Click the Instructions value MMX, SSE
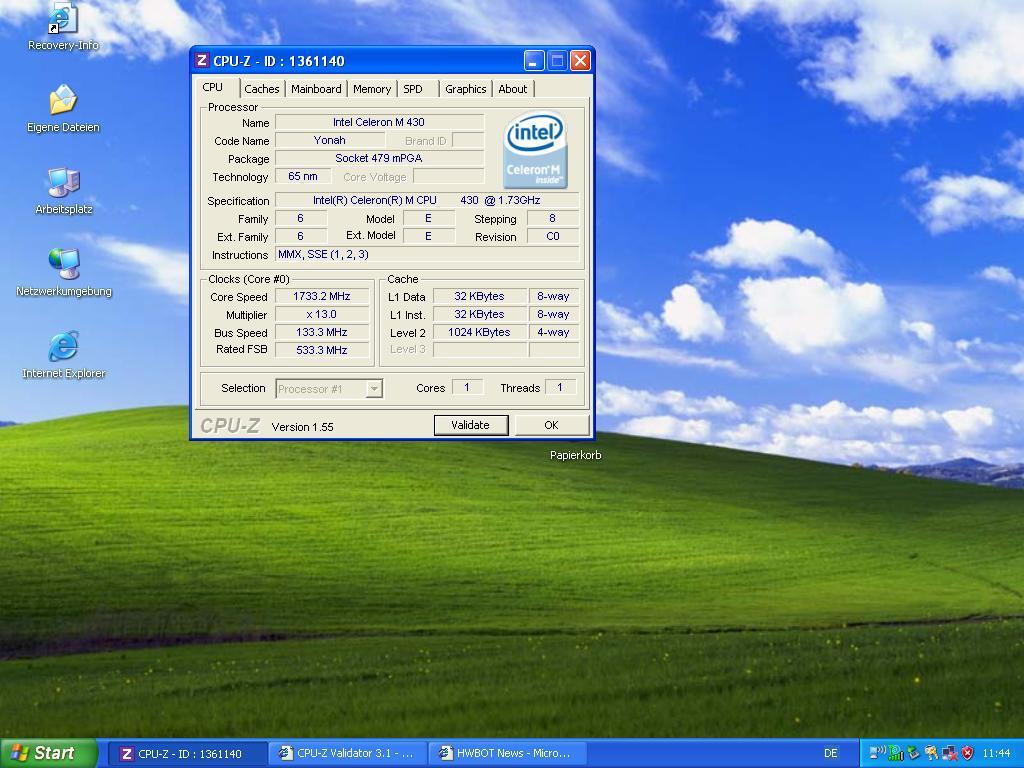This screenshot has width=1024, height=768. [x=426, y=255]
